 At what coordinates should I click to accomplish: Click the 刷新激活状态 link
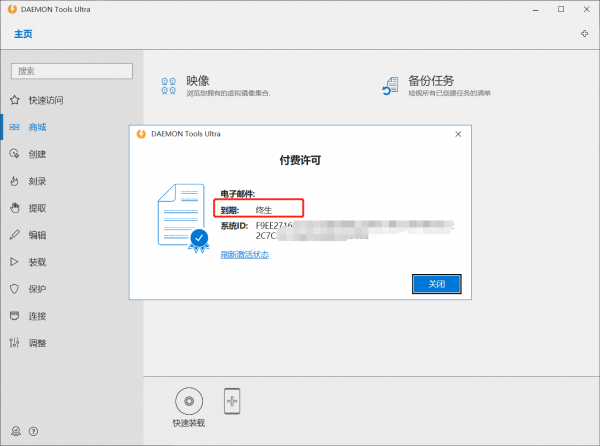coord(245,254)
